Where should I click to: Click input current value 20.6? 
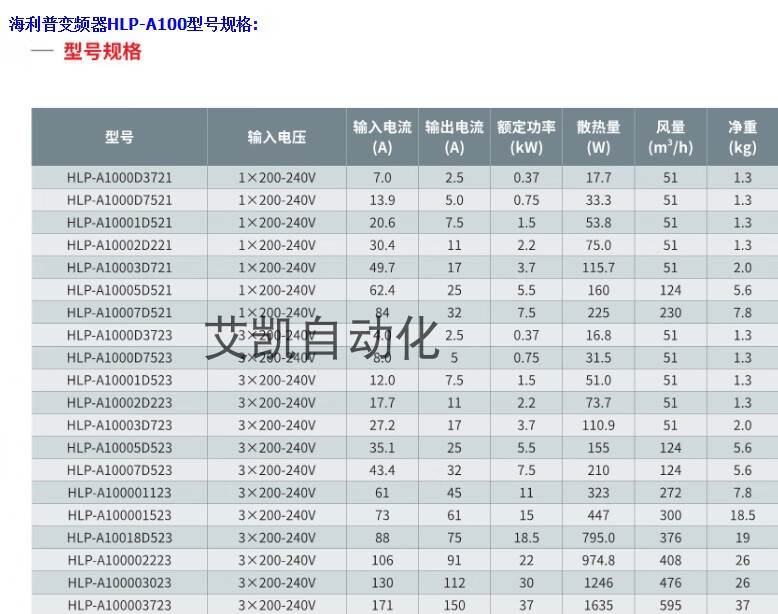[x=382, y=222]
